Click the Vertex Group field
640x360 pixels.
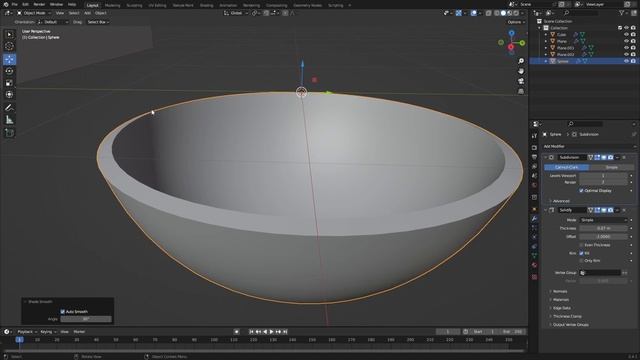tap(600, 273)
